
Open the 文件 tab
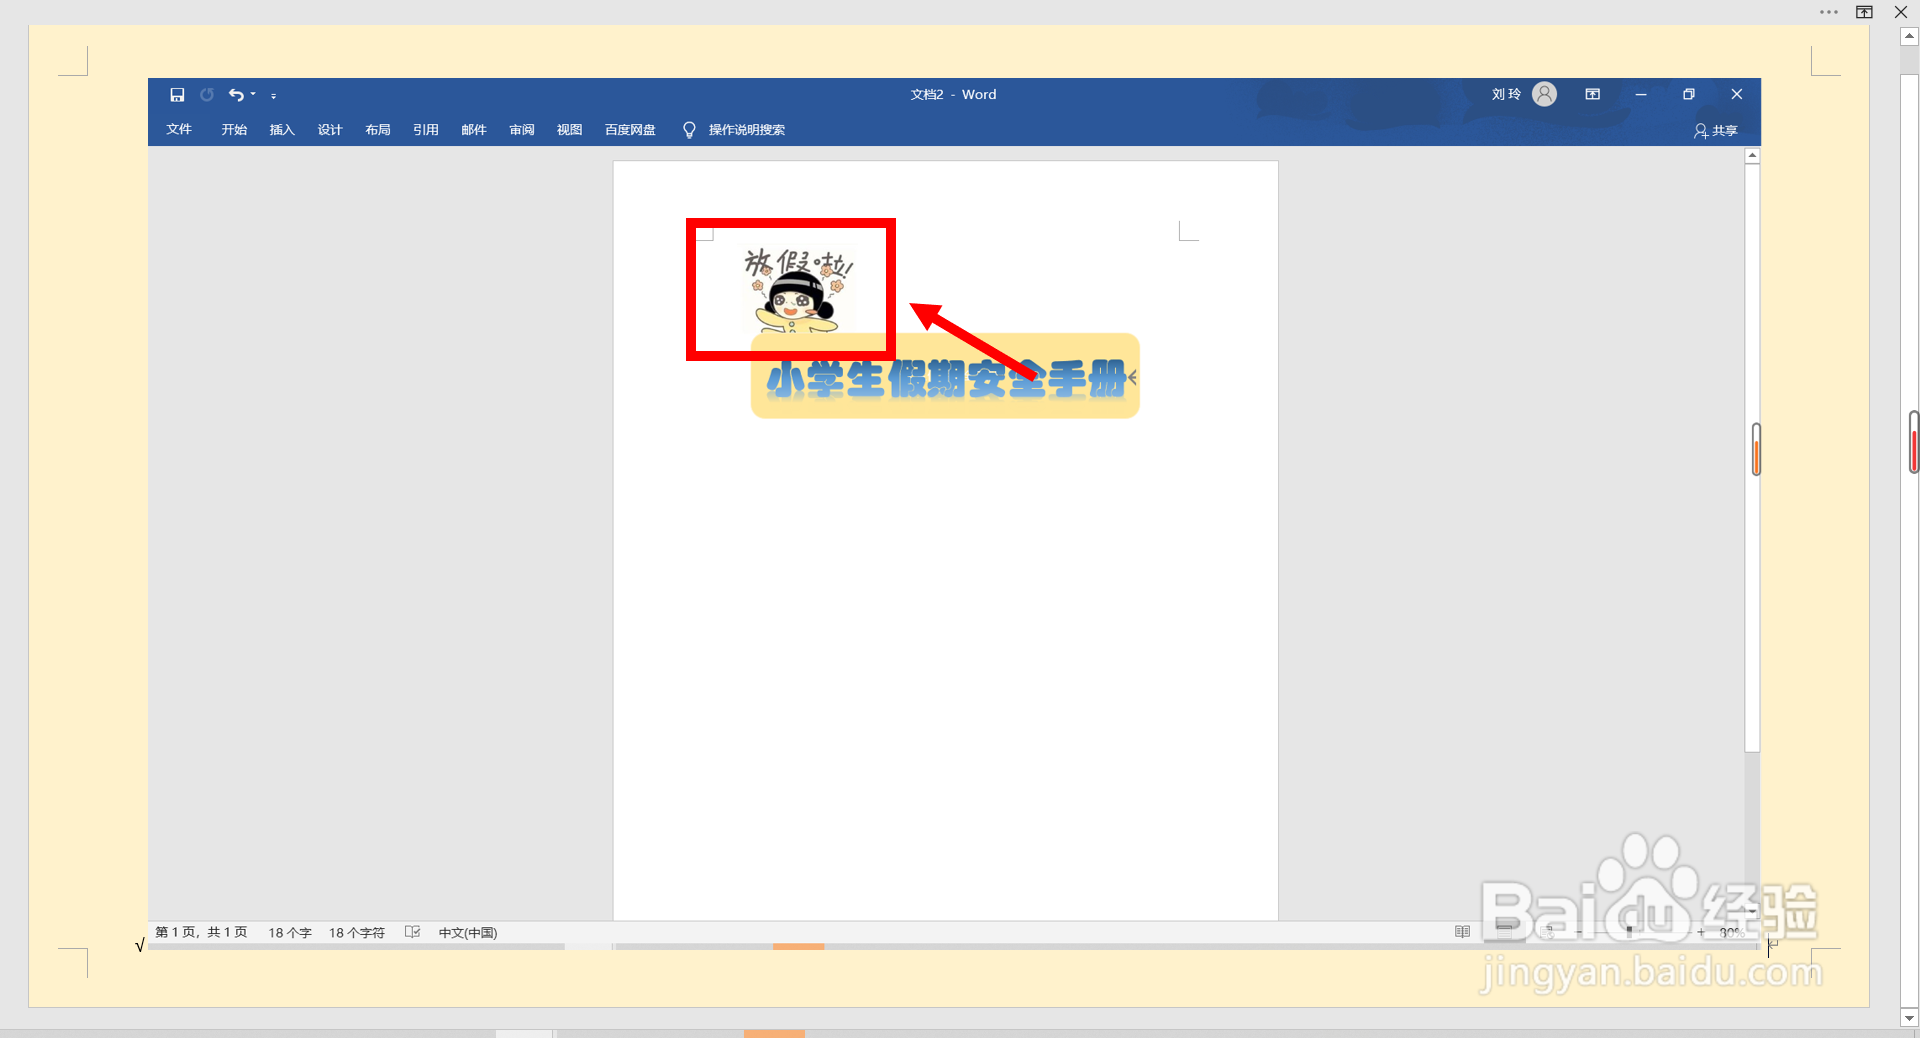tap(179, 130)
